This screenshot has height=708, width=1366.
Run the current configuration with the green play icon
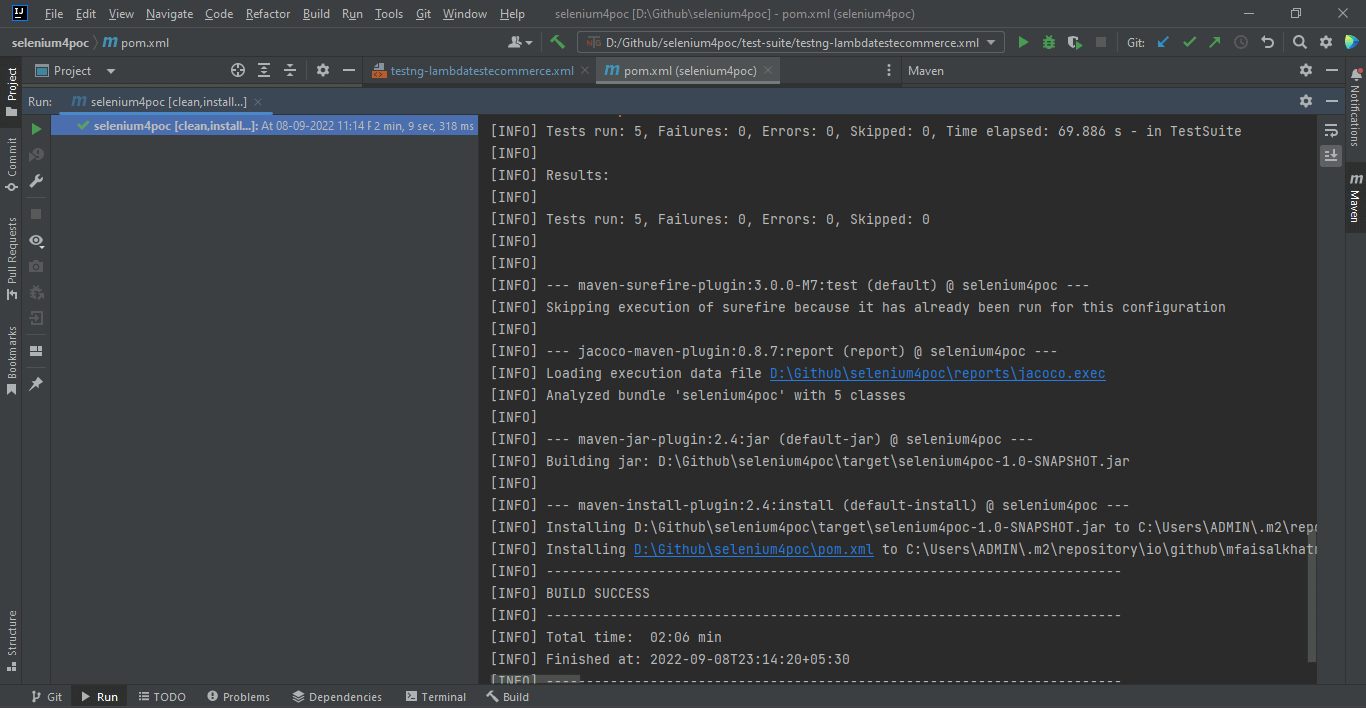[x=1022, y=42]
